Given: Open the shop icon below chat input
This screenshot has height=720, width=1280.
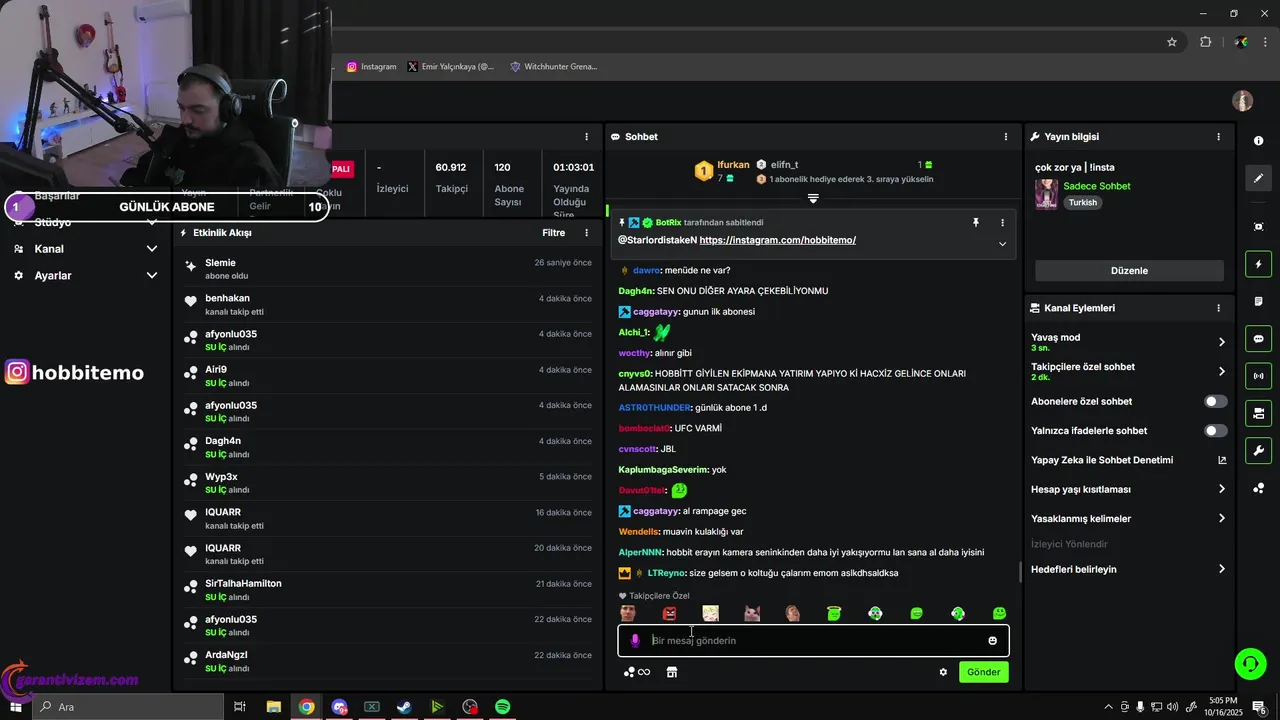Looking at the screenshot, I should point(672,672).
